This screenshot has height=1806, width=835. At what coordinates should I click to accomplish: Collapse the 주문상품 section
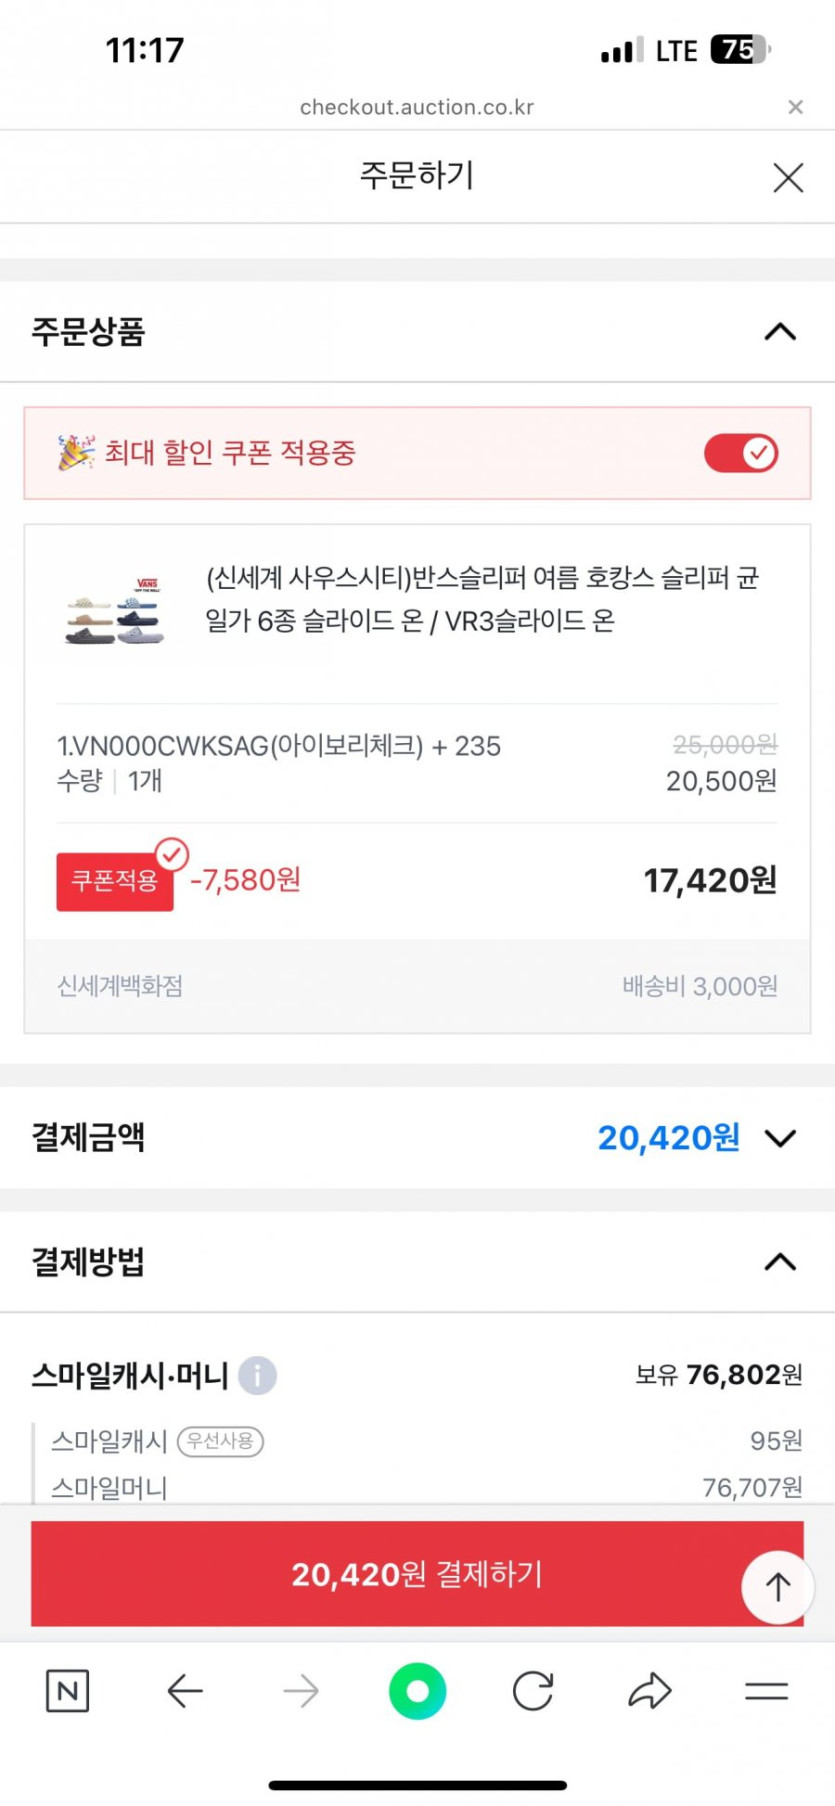pyautogui.click(x=780, y=332)
